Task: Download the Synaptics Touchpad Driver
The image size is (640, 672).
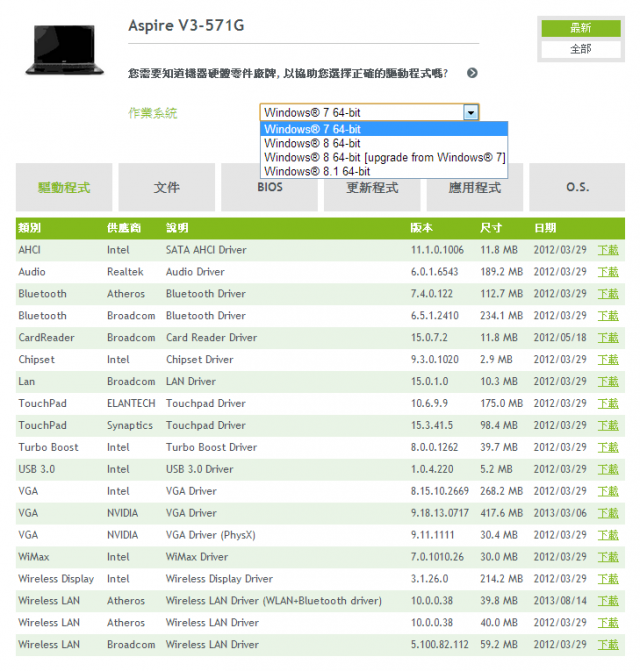Action: pos(608,426)
